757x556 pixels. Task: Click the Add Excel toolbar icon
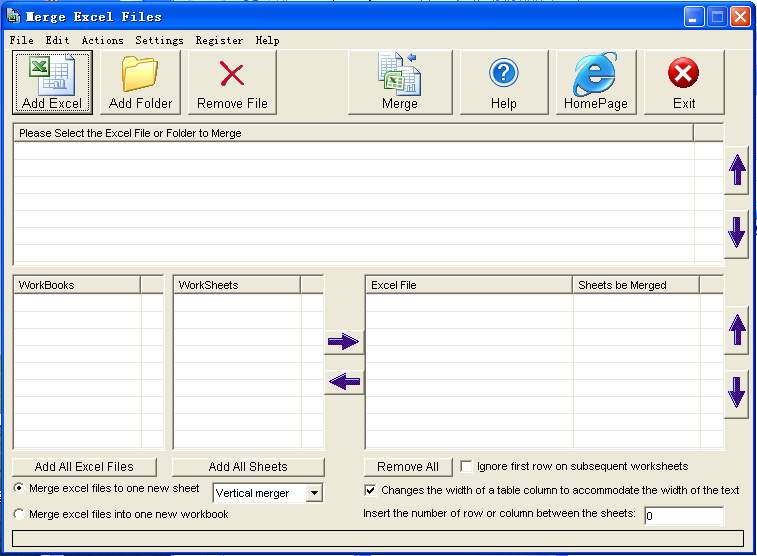pos(52,75)
